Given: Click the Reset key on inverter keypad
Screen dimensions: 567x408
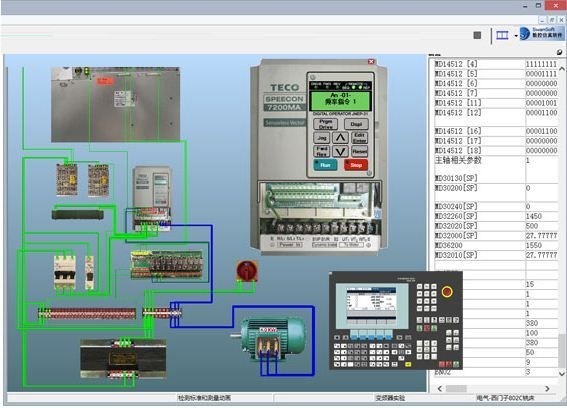Looking at the screenshot, I should (359, 151).
